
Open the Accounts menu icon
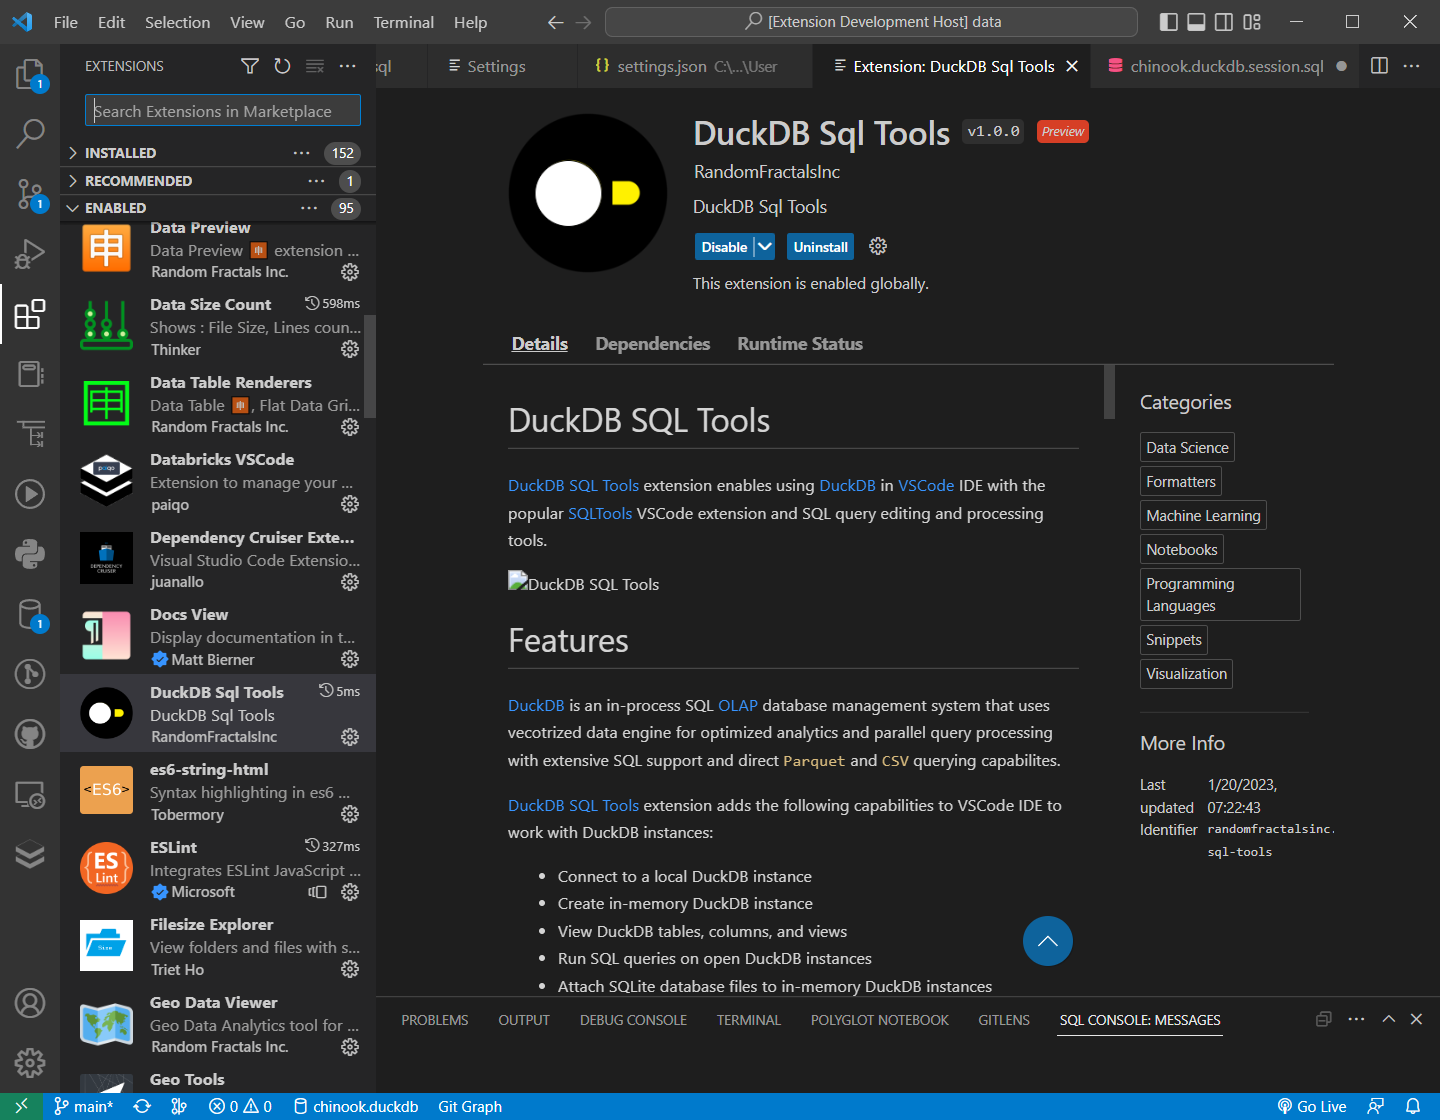(30, 1002)
